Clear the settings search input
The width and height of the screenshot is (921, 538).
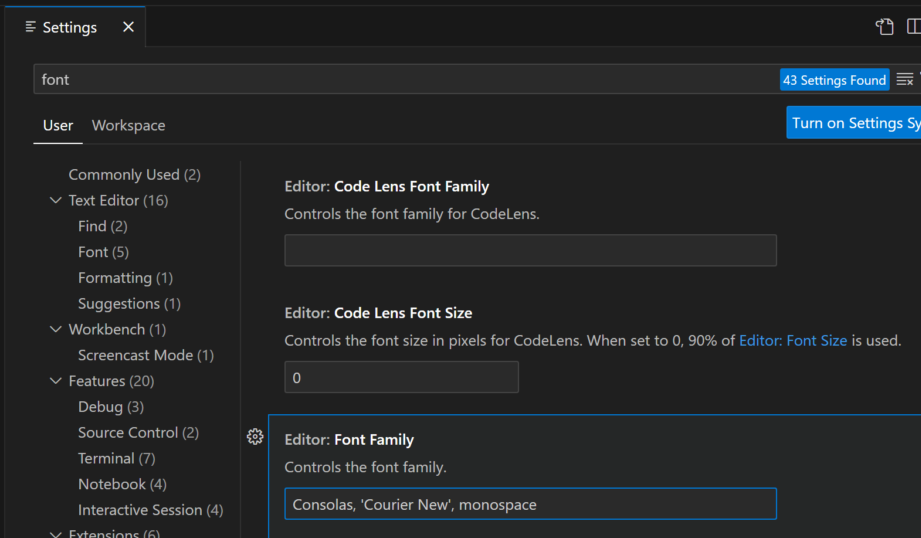tap(904, 80)
